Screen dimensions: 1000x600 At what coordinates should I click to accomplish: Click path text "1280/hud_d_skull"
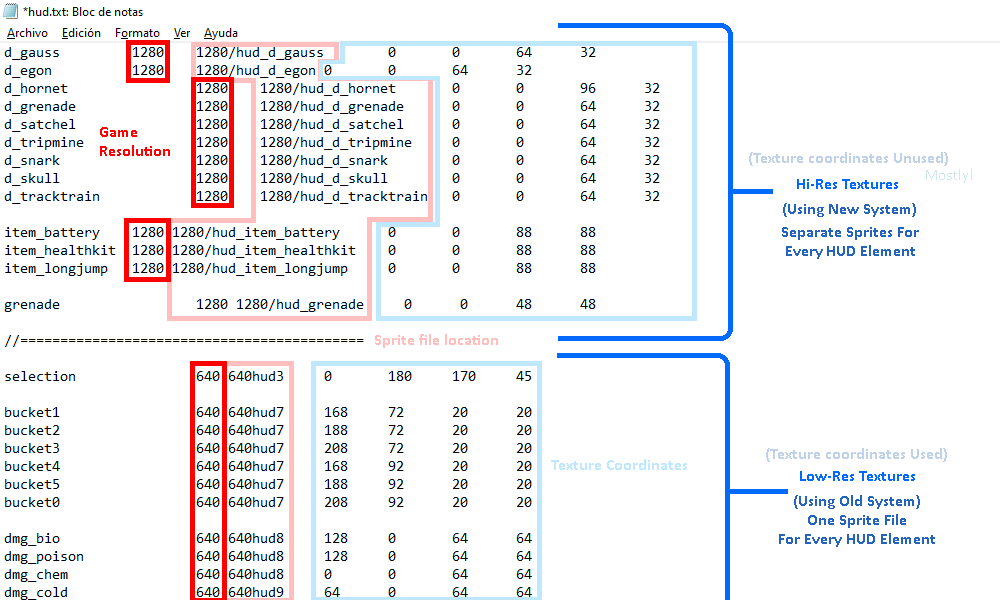pos(324,179)
